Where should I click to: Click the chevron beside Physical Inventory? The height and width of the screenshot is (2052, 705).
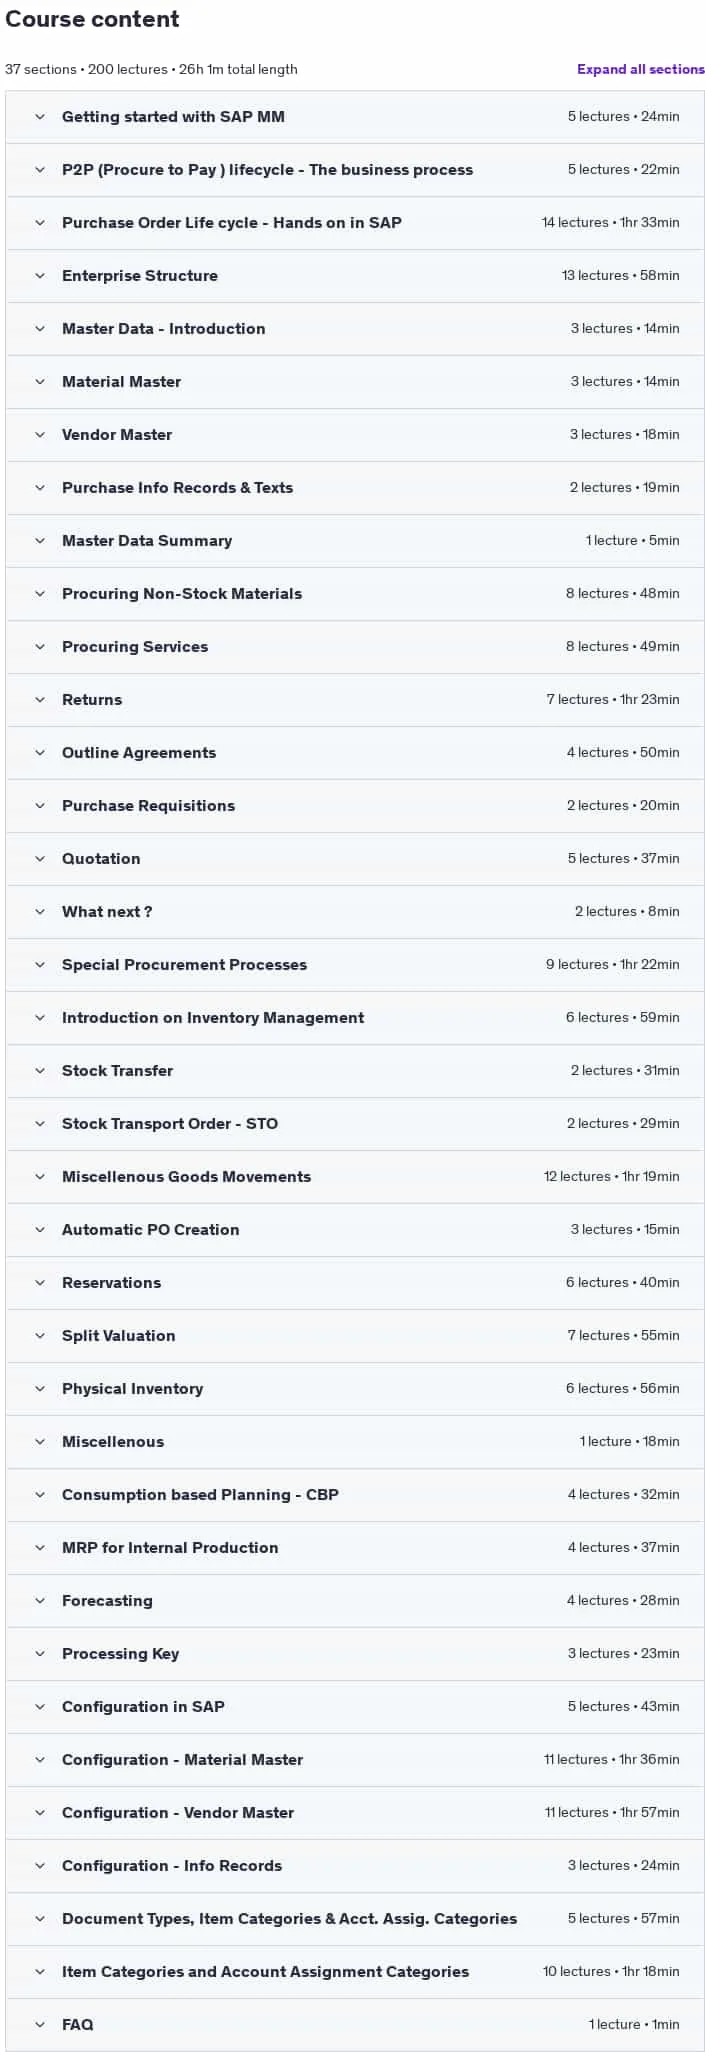tap(40, 1389)
